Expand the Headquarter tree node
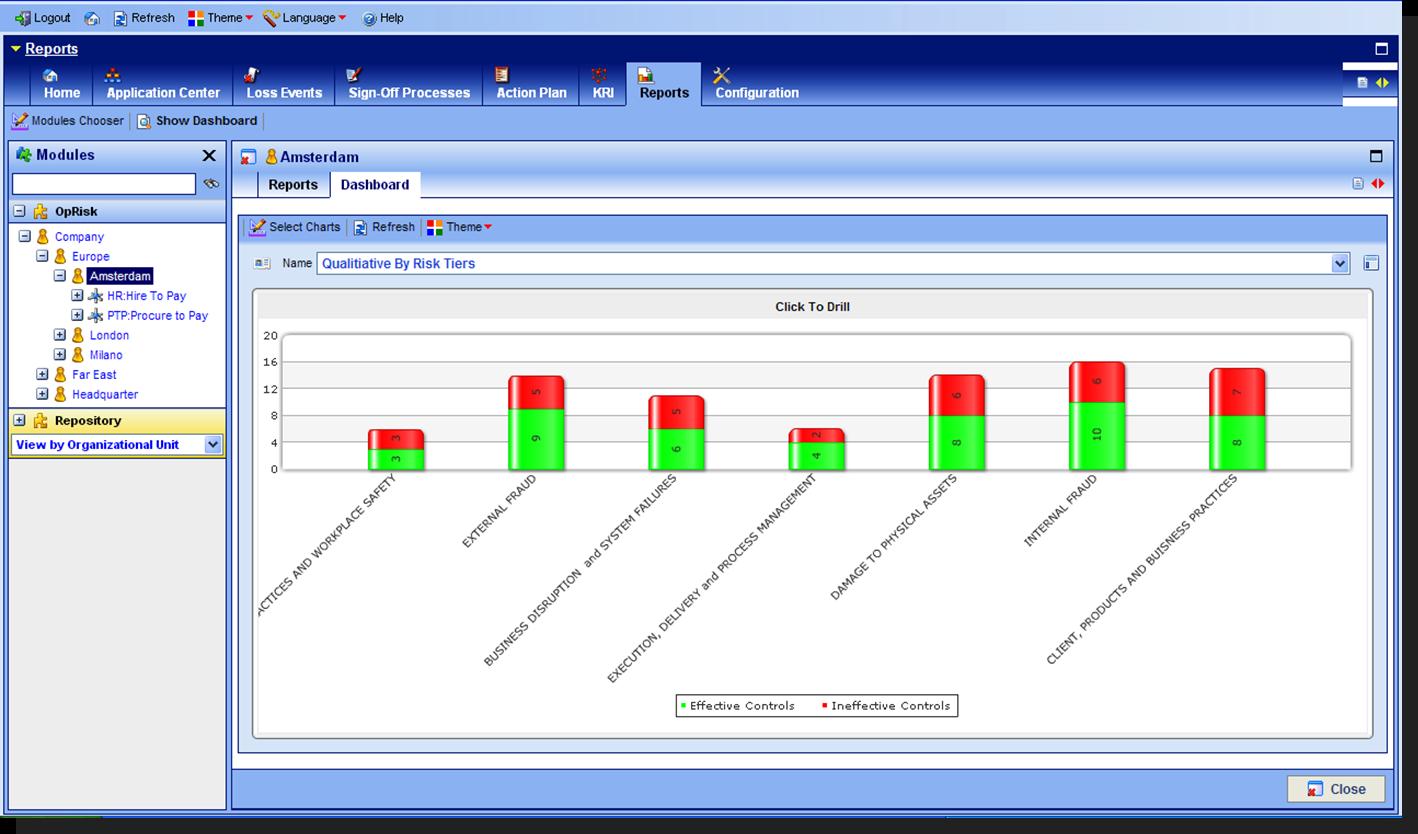Image resolution: width=1418 pixels, height=834 pixels. tap(42, 394)
